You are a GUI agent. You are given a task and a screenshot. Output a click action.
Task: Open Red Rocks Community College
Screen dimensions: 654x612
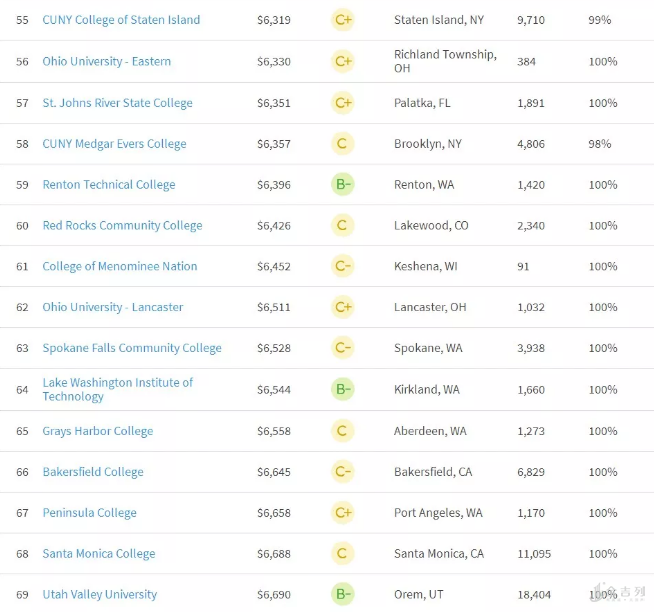click(x=122, y=226)
